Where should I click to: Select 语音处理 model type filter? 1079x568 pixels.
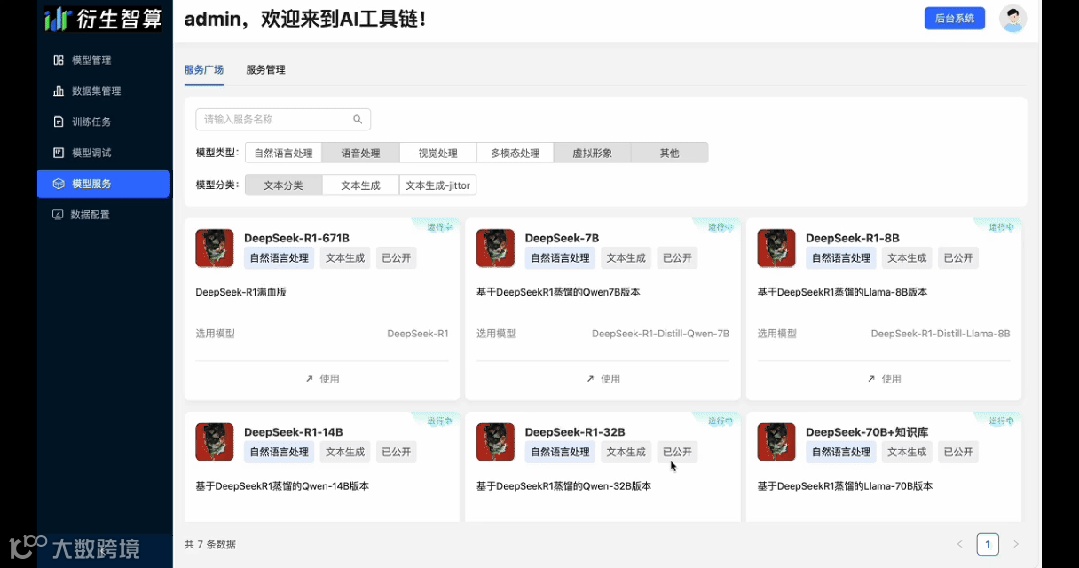point(361,153)
